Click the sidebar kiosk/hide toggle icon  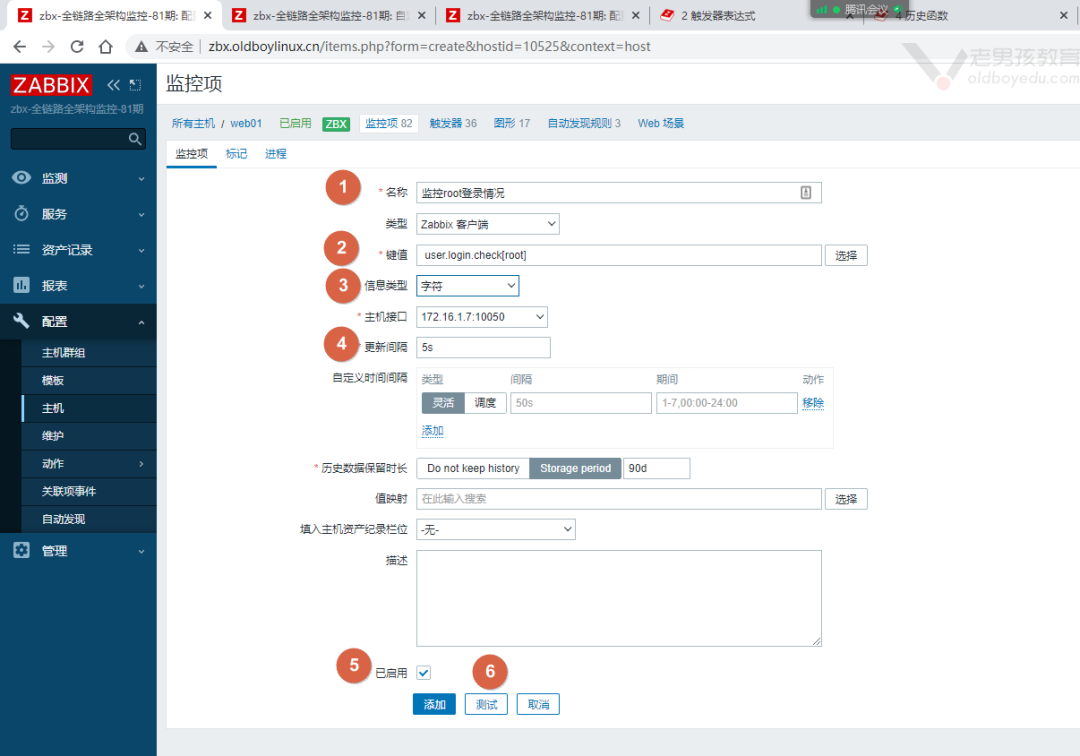[x=136, y=85]
